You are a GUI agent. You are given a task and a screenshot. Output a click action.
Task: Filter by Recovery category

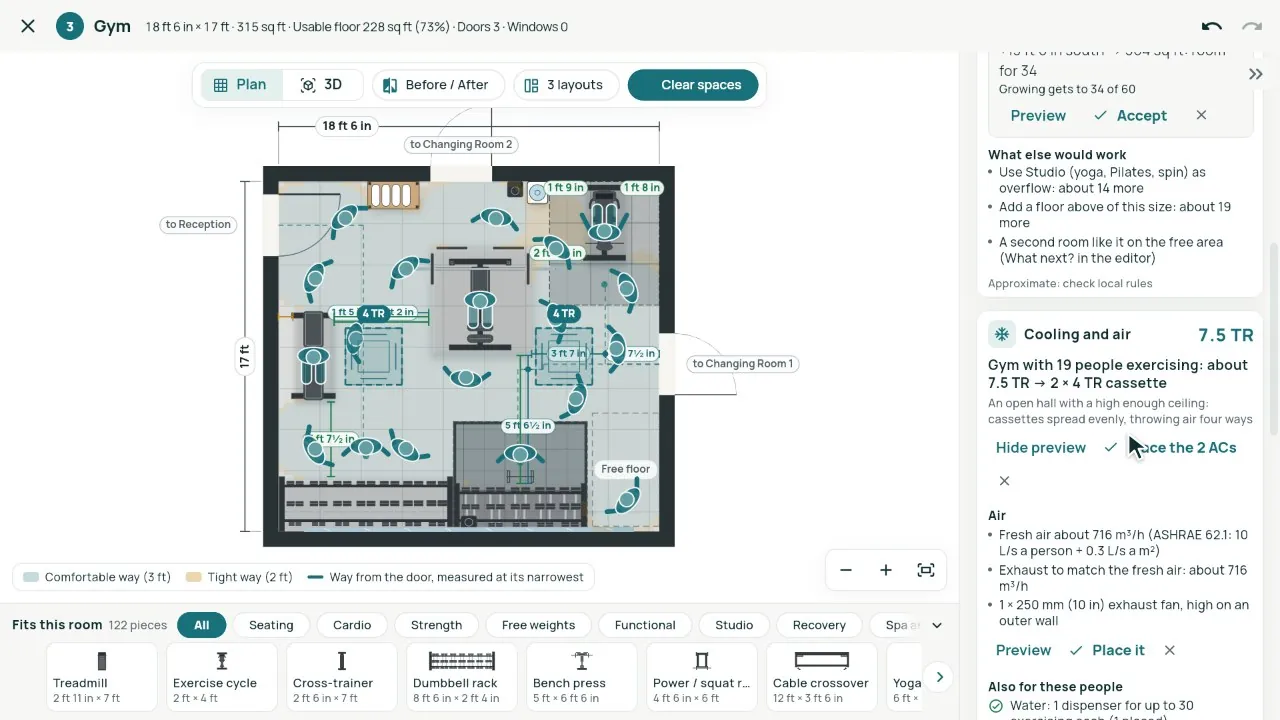(819, 625)
